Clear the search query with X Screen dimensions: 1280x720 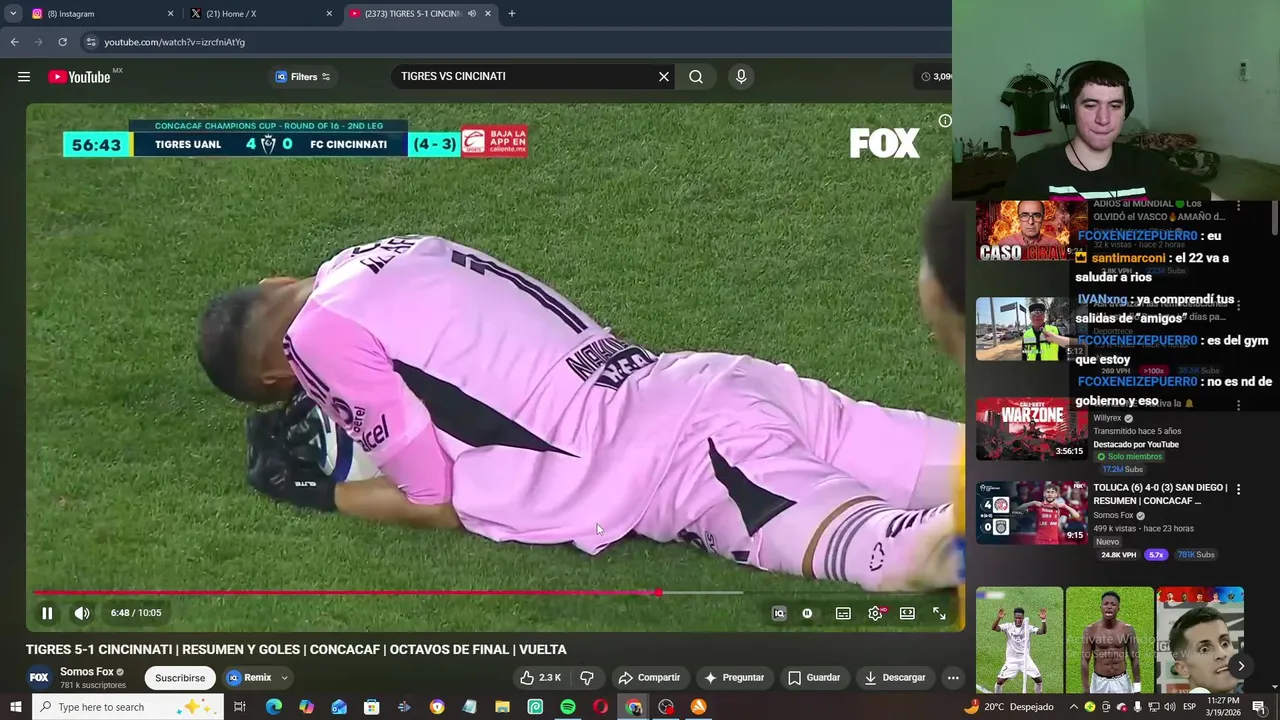pyautogui.click(x=663, y=76)
